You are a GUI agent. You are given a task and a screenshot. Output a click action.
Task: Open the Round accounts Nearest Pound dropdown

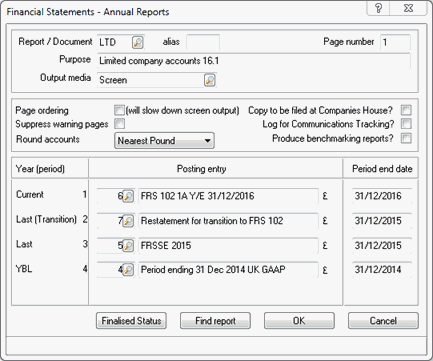click(x=164, y=141)
